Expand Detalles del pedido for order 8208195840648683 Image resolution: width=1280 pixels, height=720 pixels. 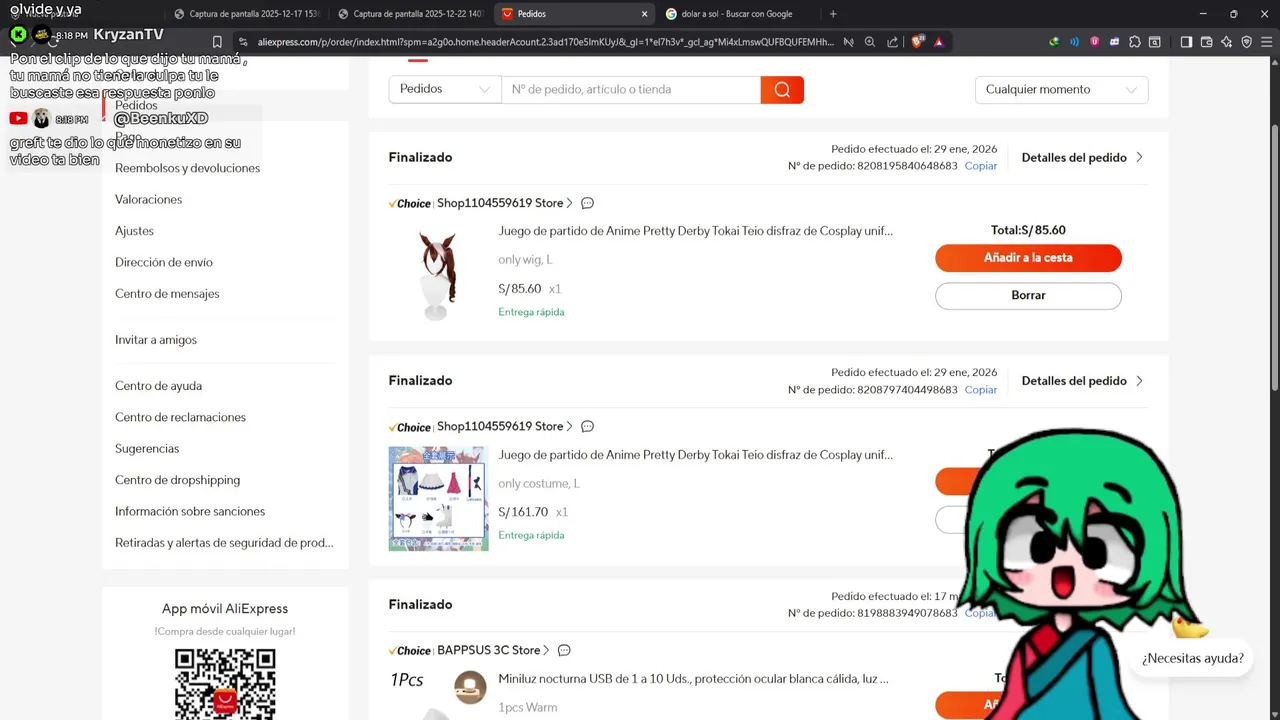click(x=1082, y=157)
